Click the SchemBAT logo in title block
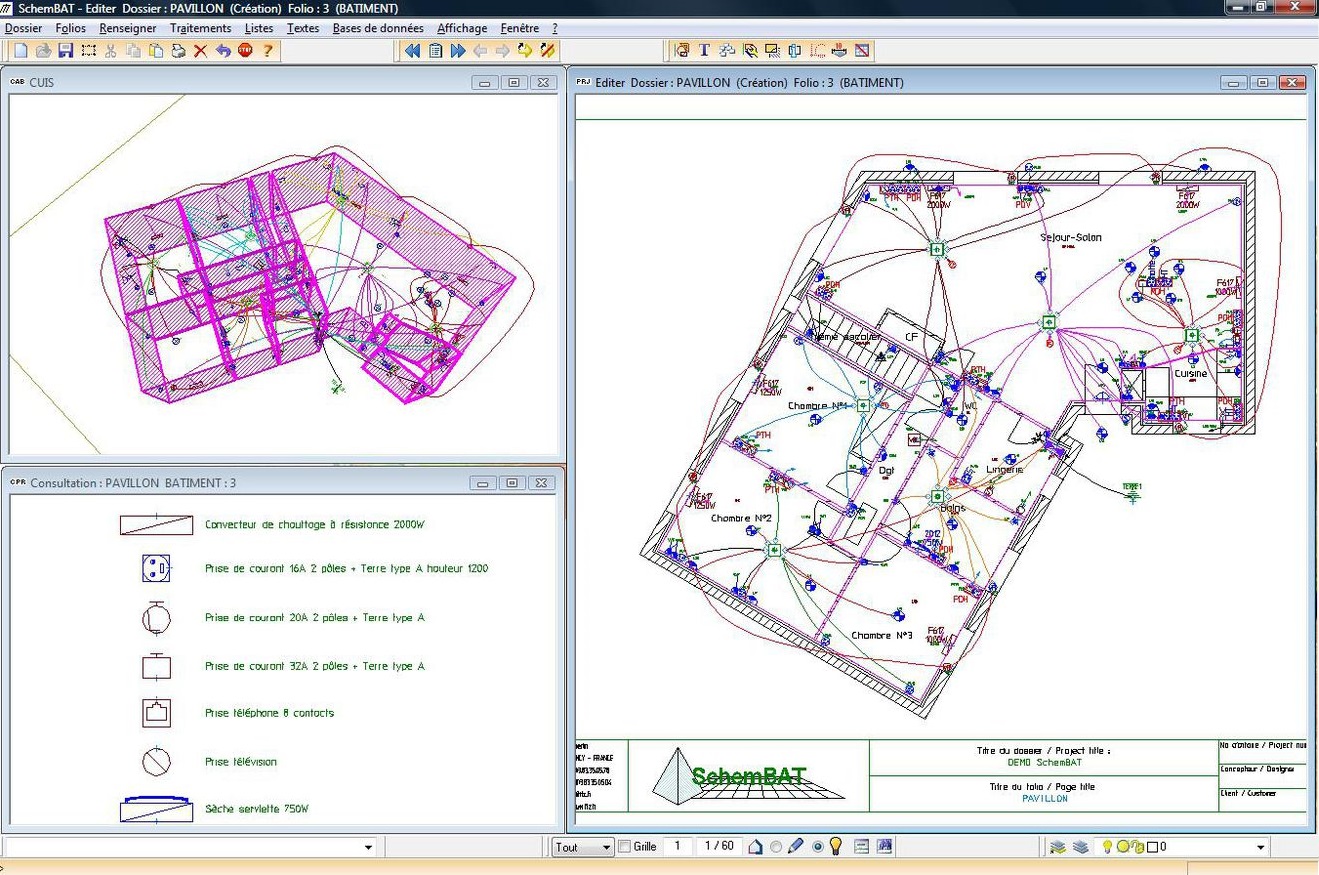 click(x=749, y=776)
